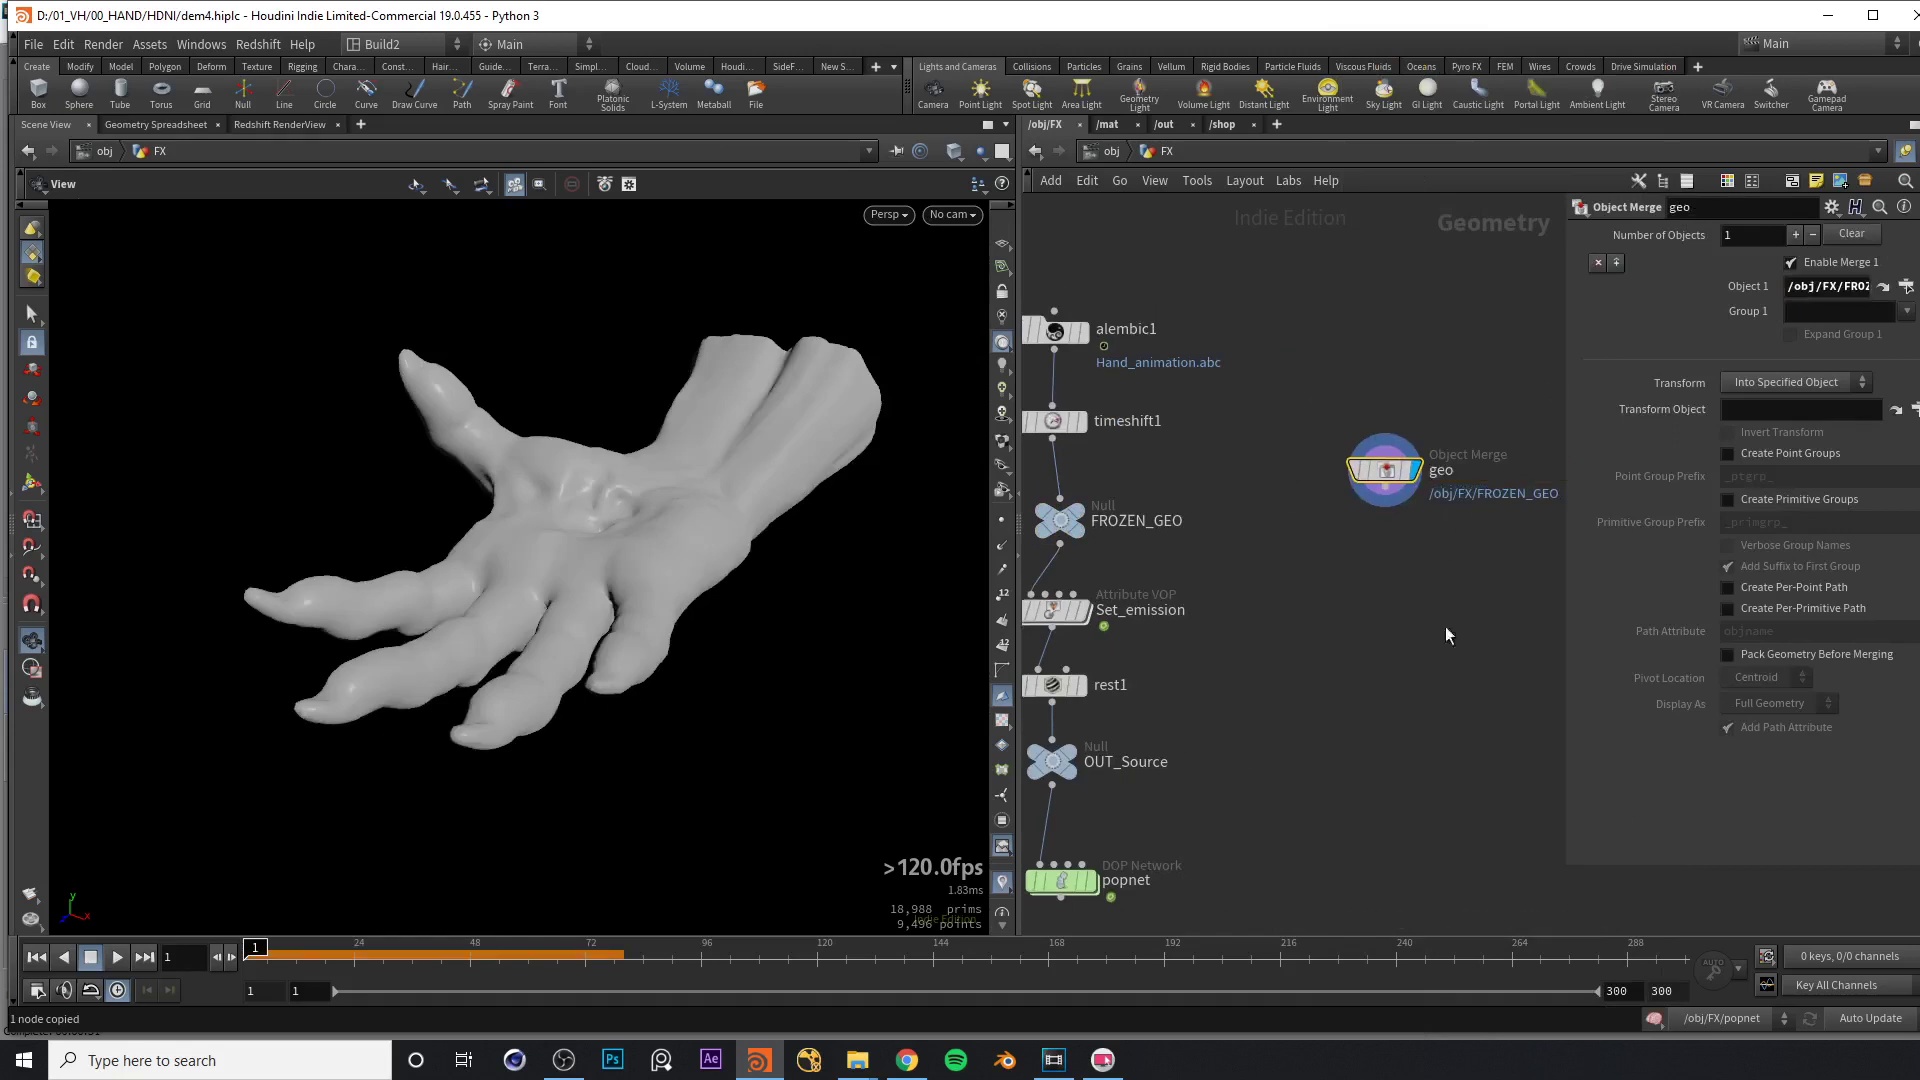Screen dimensions: 1920x1080
Task: Enable Create Primitive Groups checkbox
Action: 1727,500
